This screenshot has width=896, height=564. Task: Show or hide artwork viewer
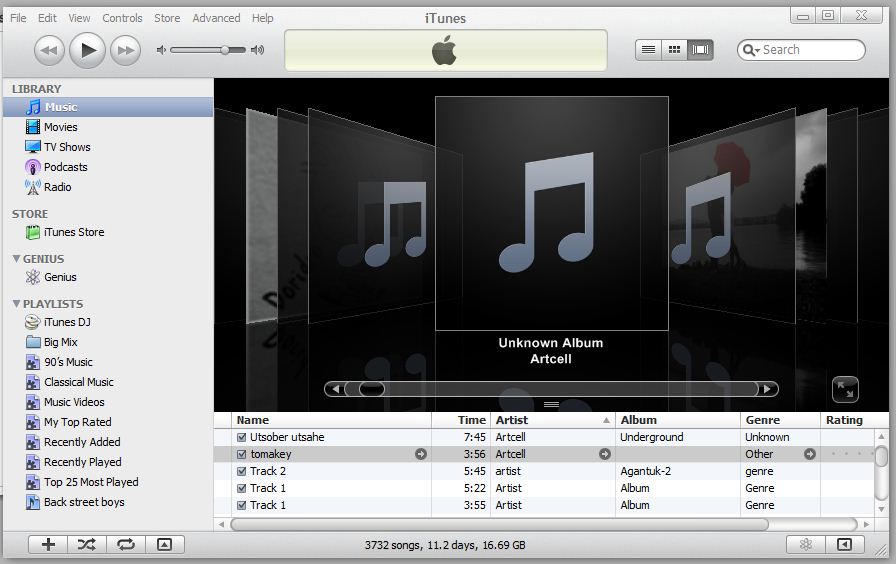(x=164, y=544)
